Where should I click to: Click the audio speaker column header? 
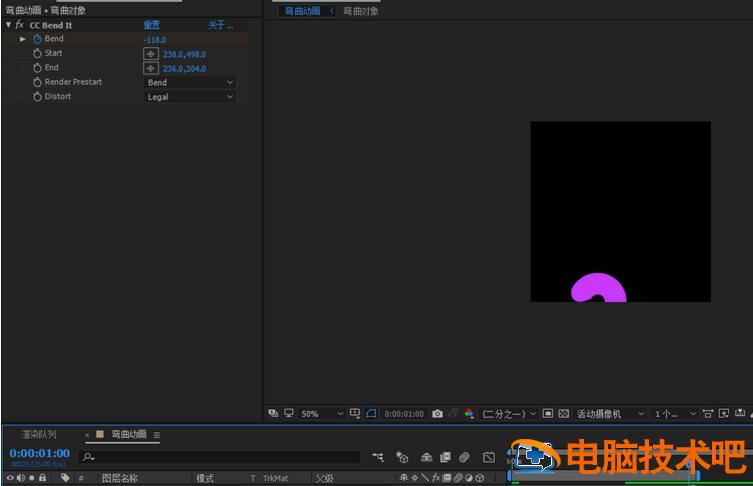21,478
